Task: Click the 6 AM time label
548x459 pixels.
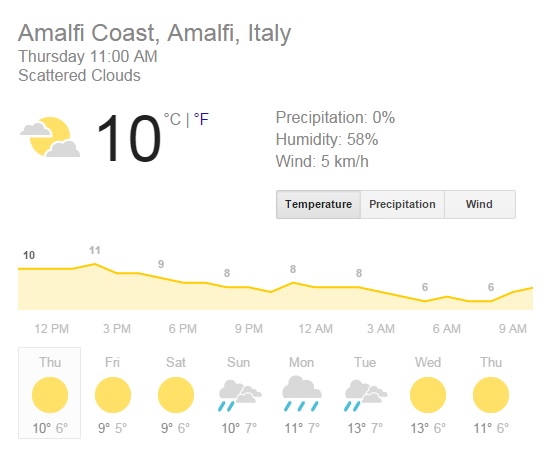Action: pos(447,329)
